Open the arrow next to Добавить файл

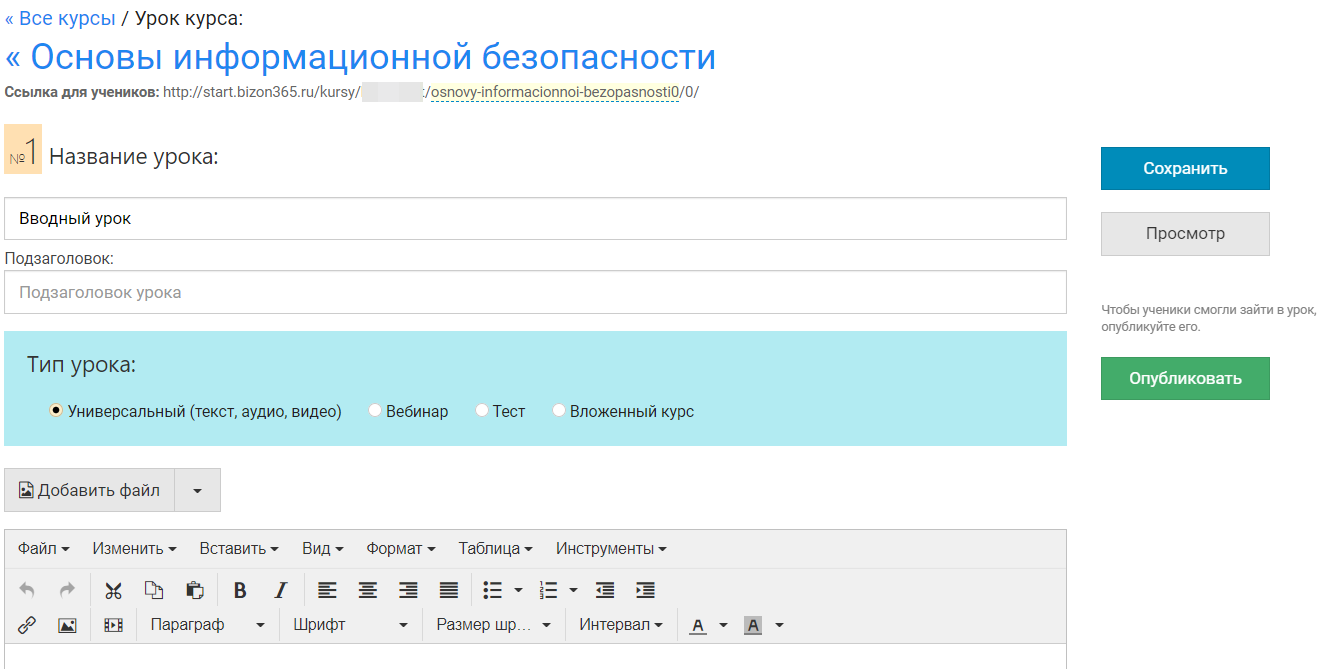point(197,490)
